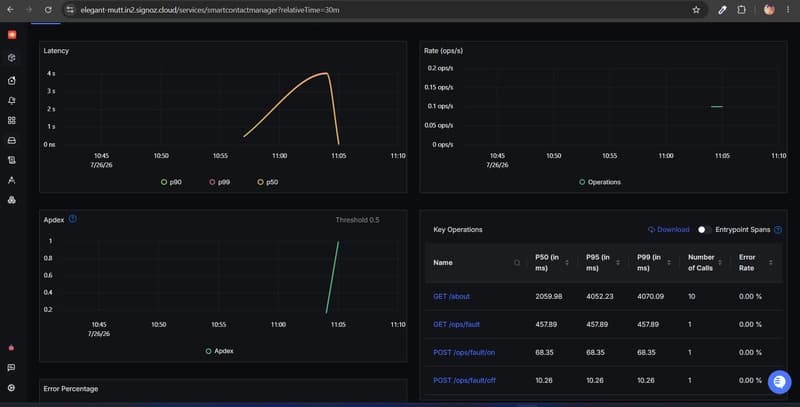800x407 pixels.
Task: Click the Download link in Key Operations
Action: click(x=668, y=230)
